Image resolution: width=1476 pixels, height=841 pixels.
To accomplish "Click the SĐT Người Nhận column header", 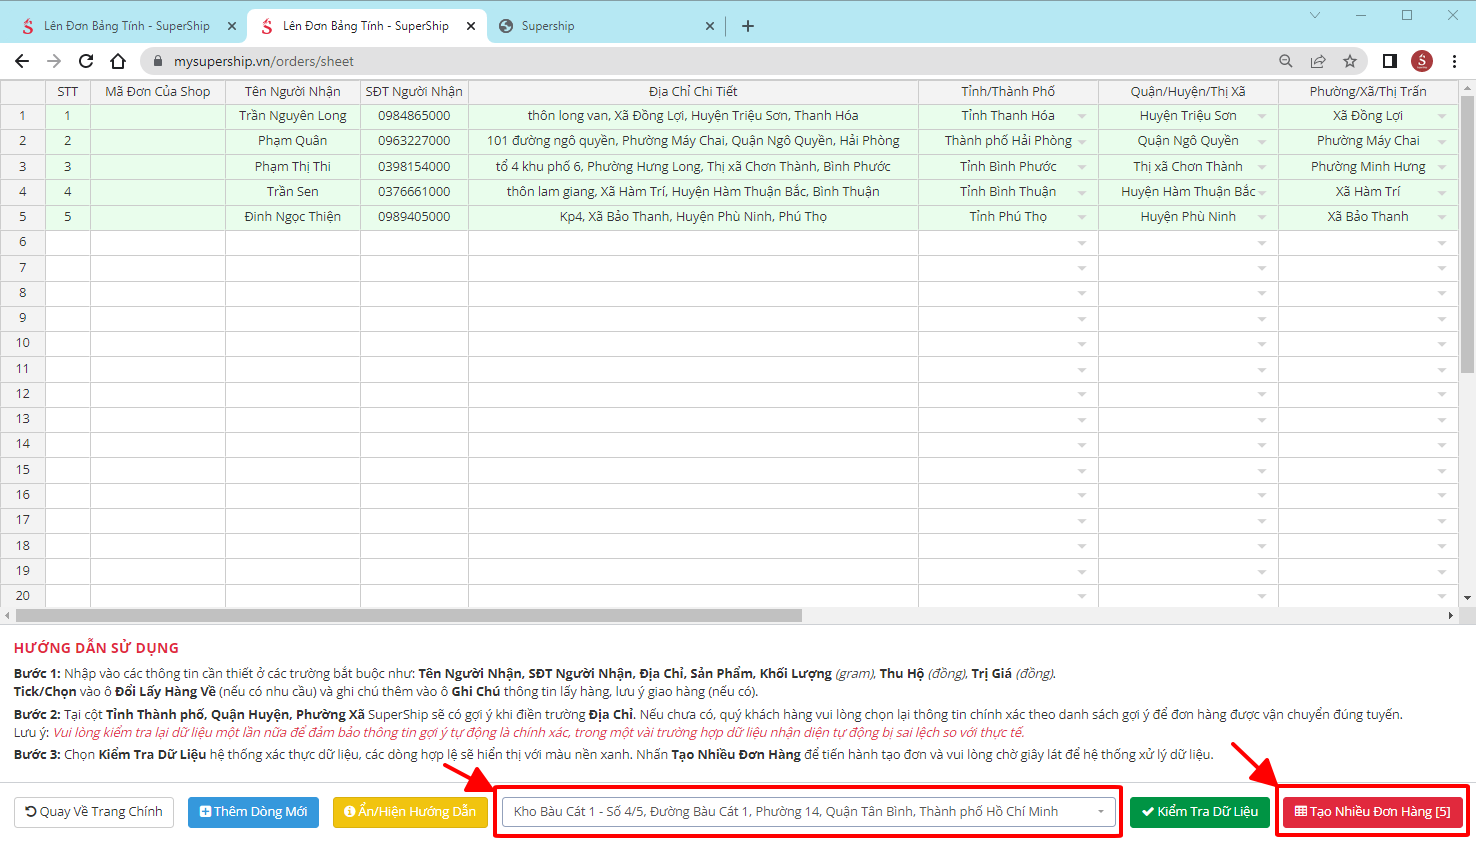I will [414, 91].
